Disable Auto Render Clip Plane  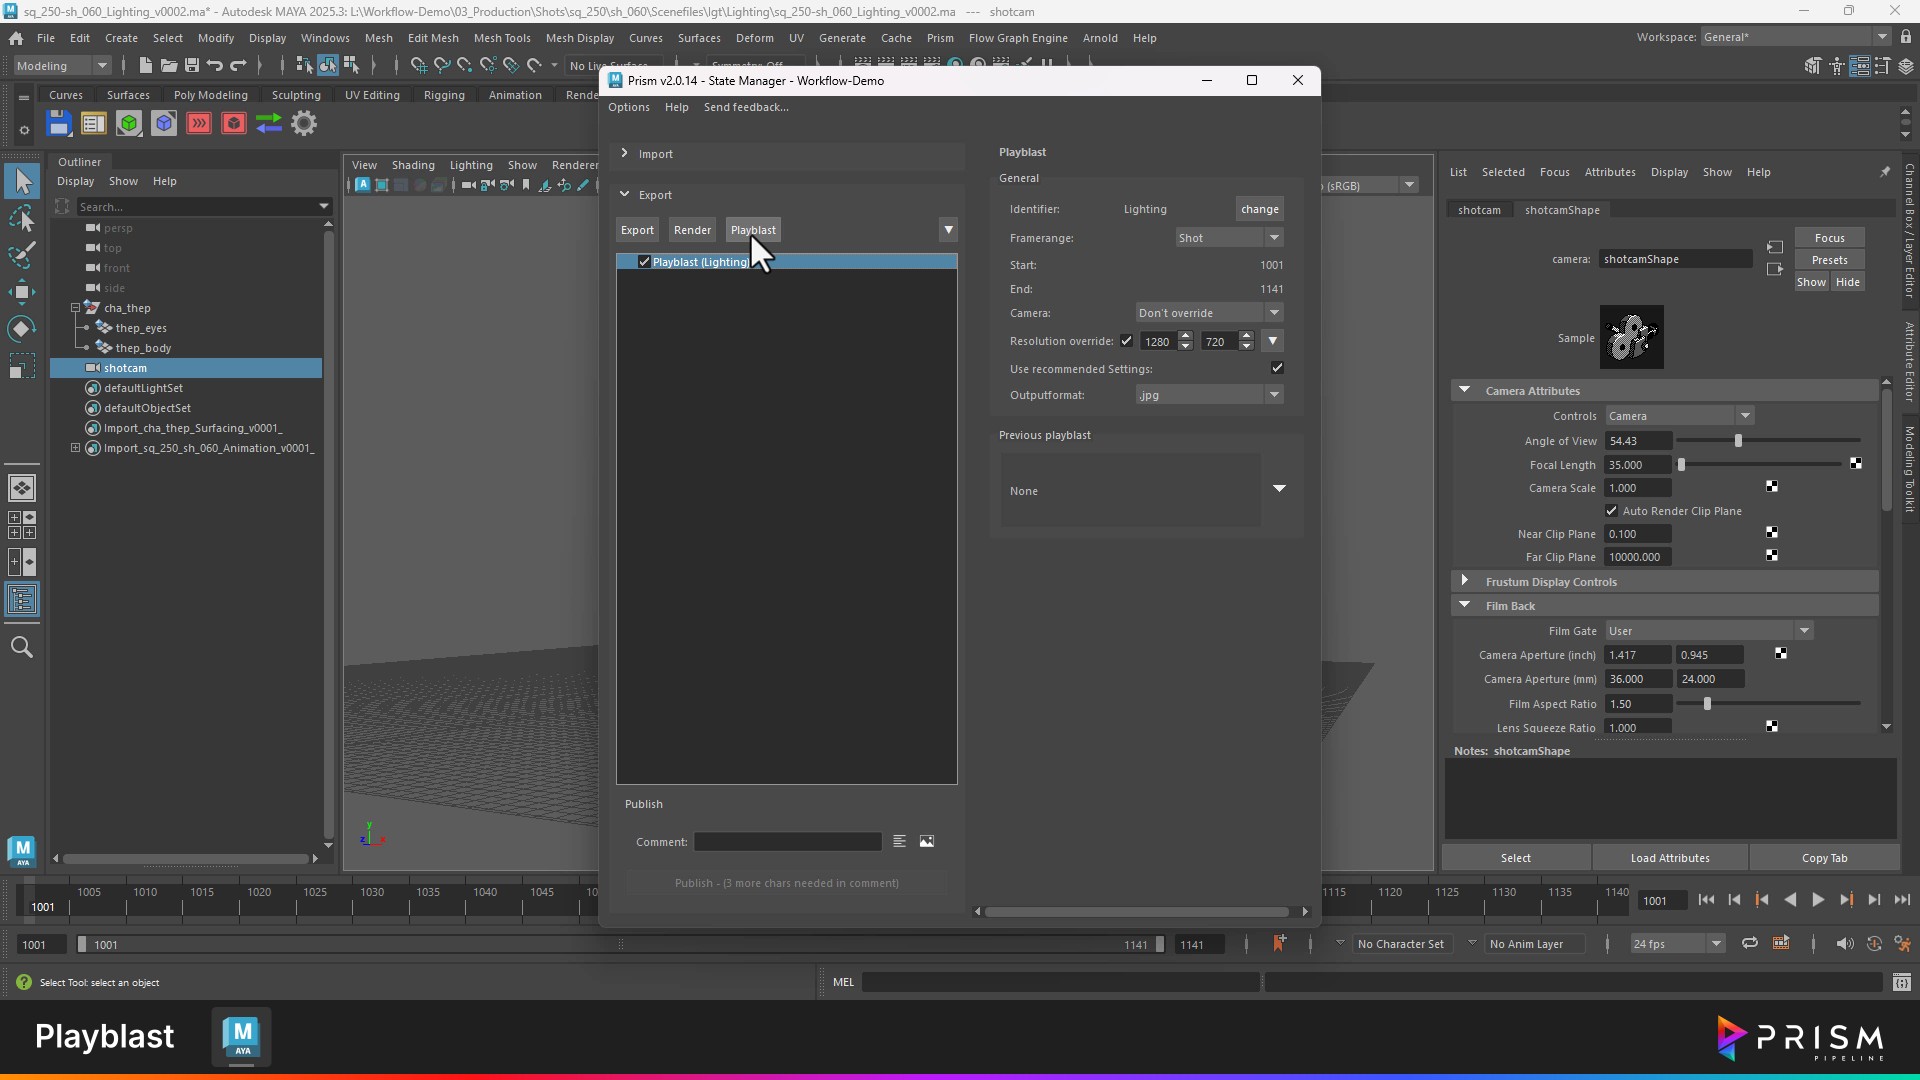1612,511
